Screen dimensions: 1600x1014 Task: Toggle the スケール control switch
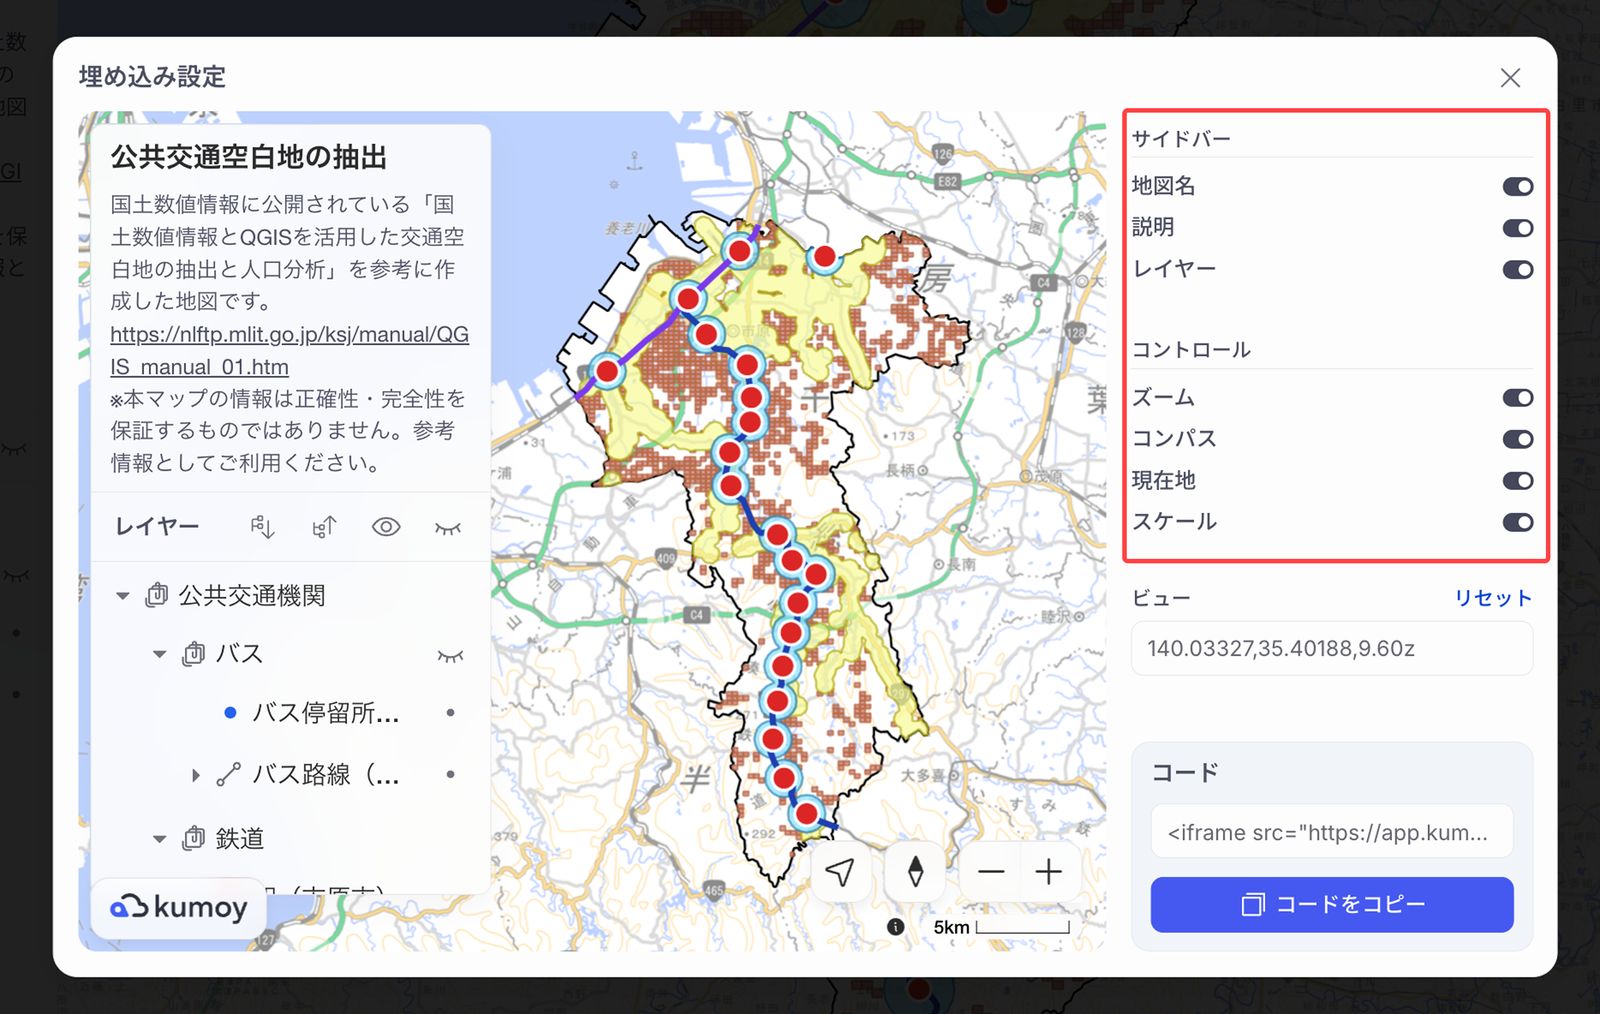(x=1517, y=522)
